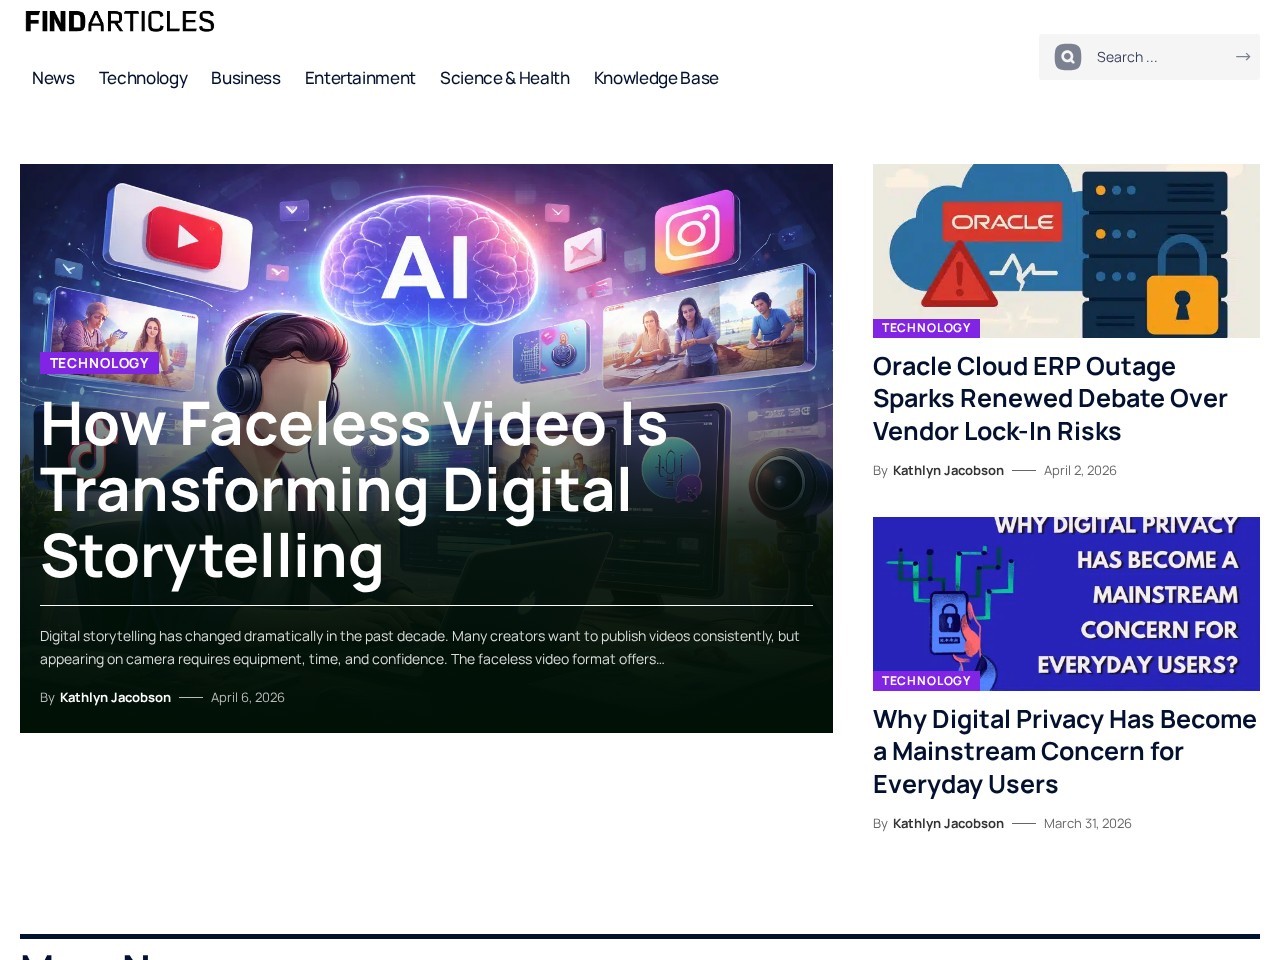Image resolution: width=1280 pixels, height=960 pixels.
Task: Click author Kathlyn Jacobson on featured article
Action: pyautogui.click(x=115, y=698)
